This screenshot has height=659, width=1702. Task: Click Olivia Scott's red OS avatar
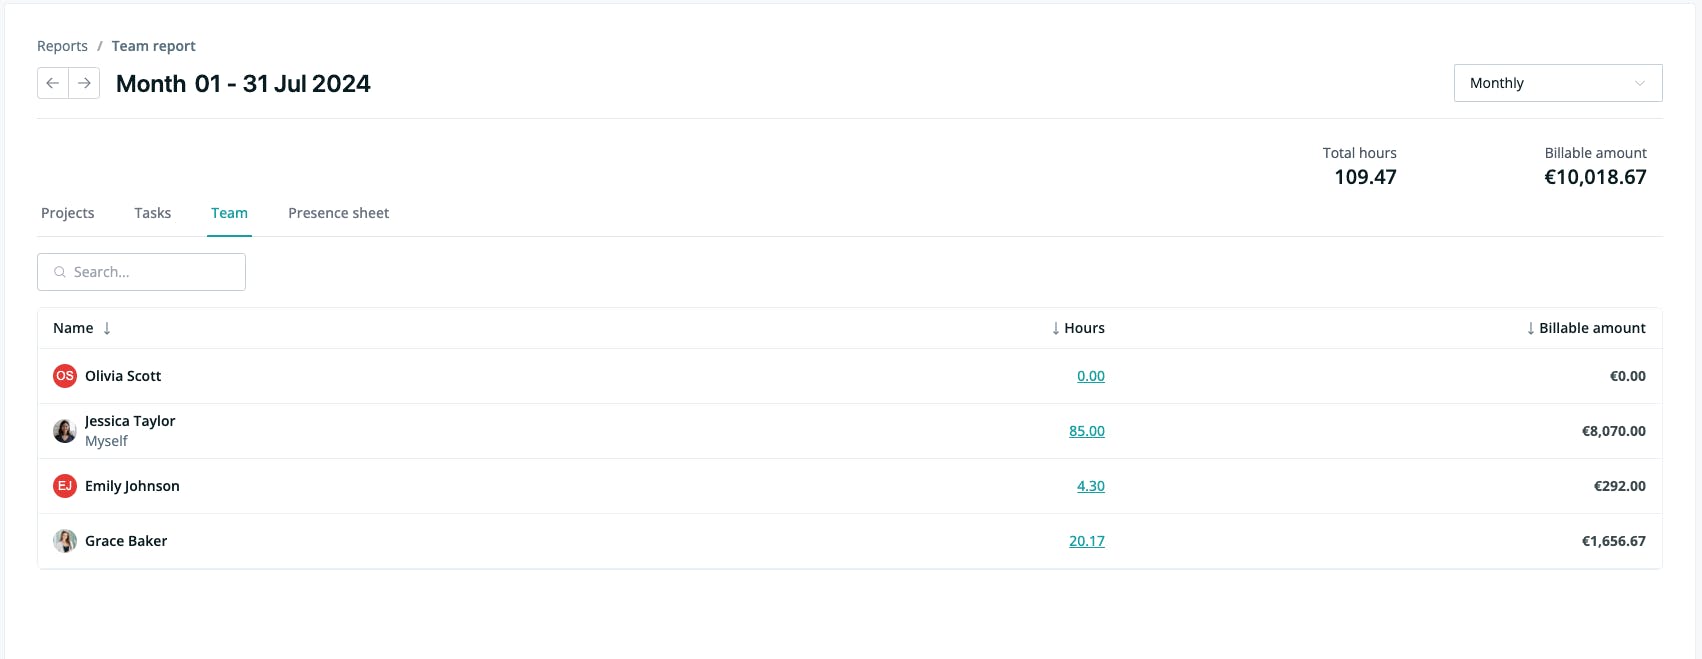[x=65, y=376]
